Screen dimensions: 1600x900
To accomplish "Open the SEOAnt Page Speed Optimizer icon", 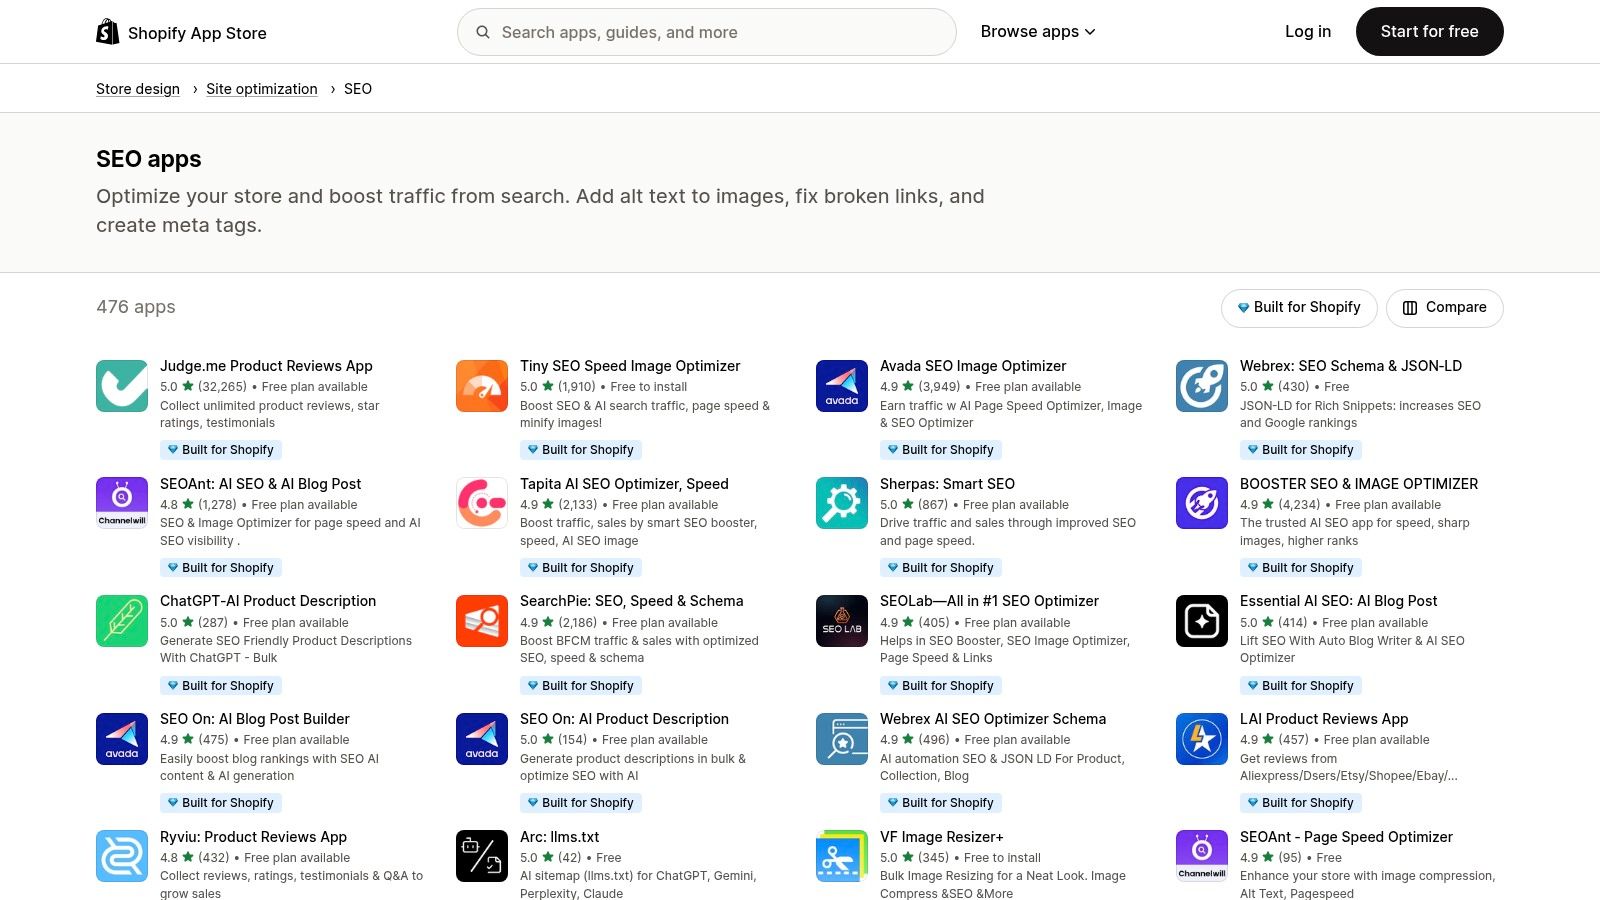I will (1202, 856).
